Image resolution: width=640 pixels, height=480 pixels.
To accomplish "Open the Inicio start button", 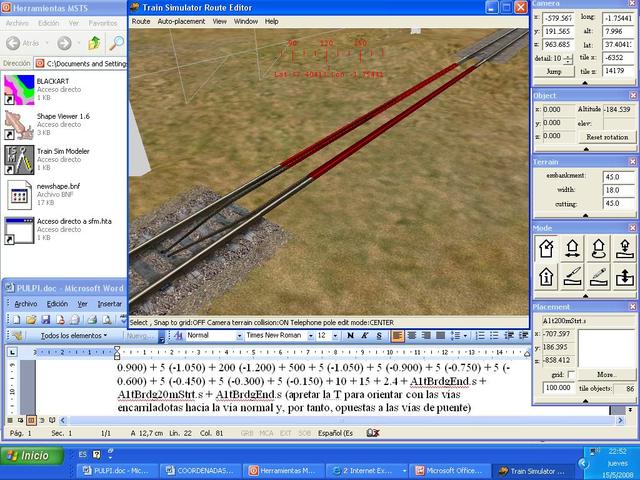I will 28,455.
